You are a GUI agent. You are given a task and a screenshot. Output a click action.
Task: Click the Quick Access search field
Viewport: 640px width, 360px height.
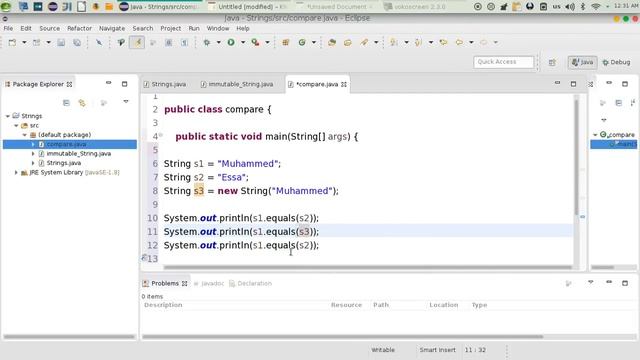point(503,62)
